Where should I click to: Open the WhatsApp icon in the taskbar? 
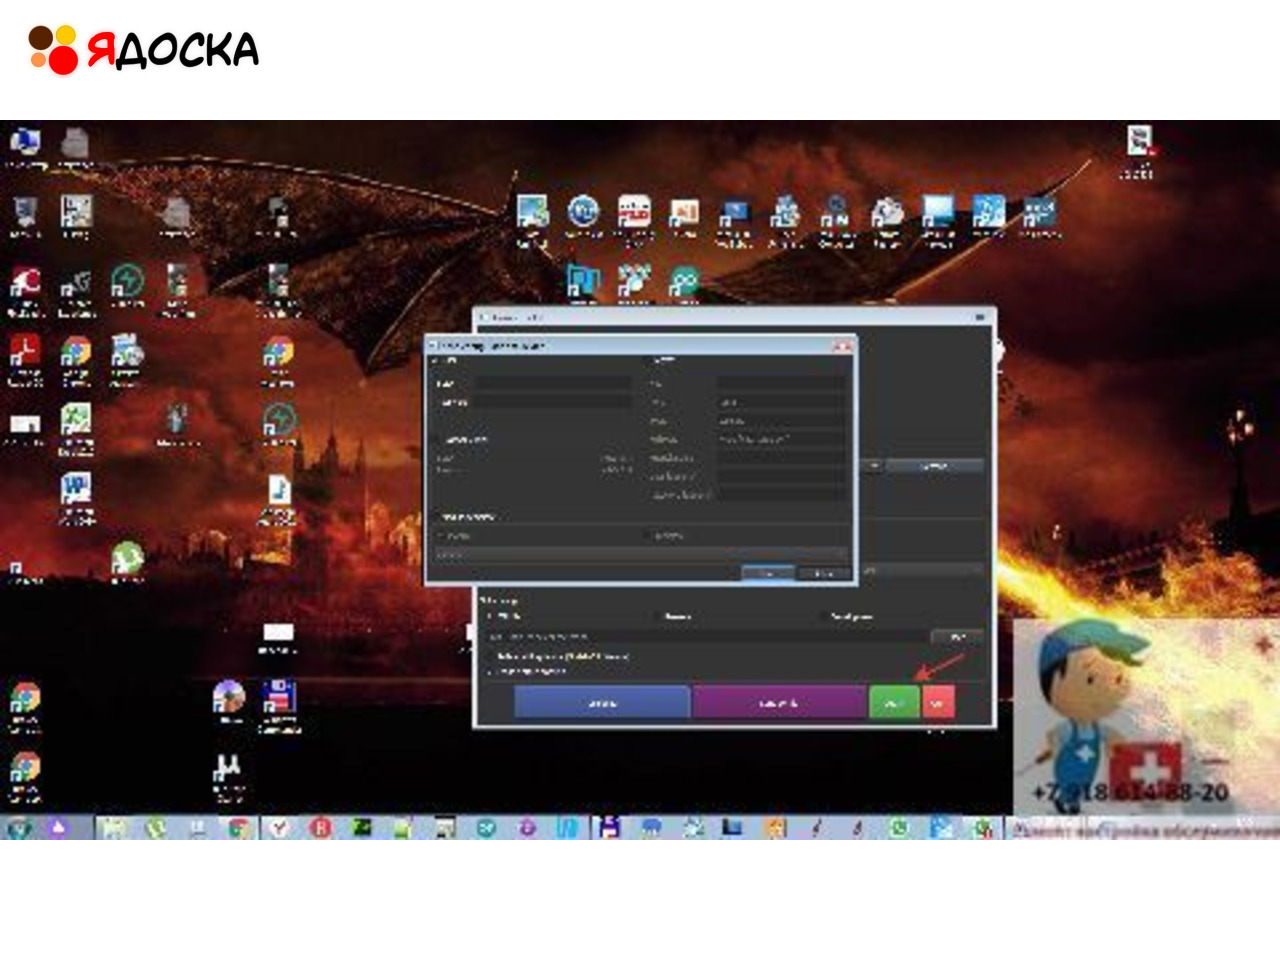pos(899,828)
